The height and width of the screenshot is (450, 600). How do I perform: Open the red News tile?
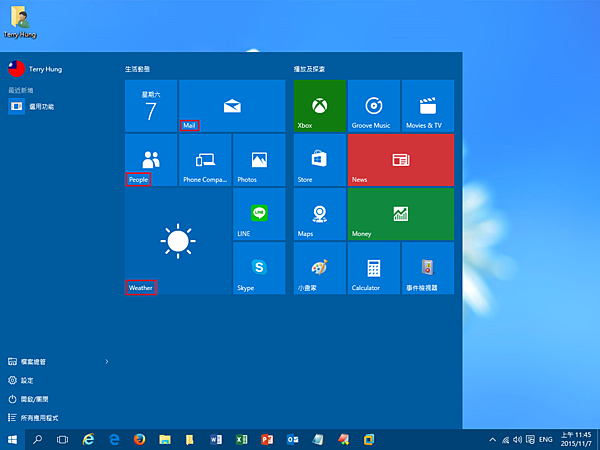400,160
